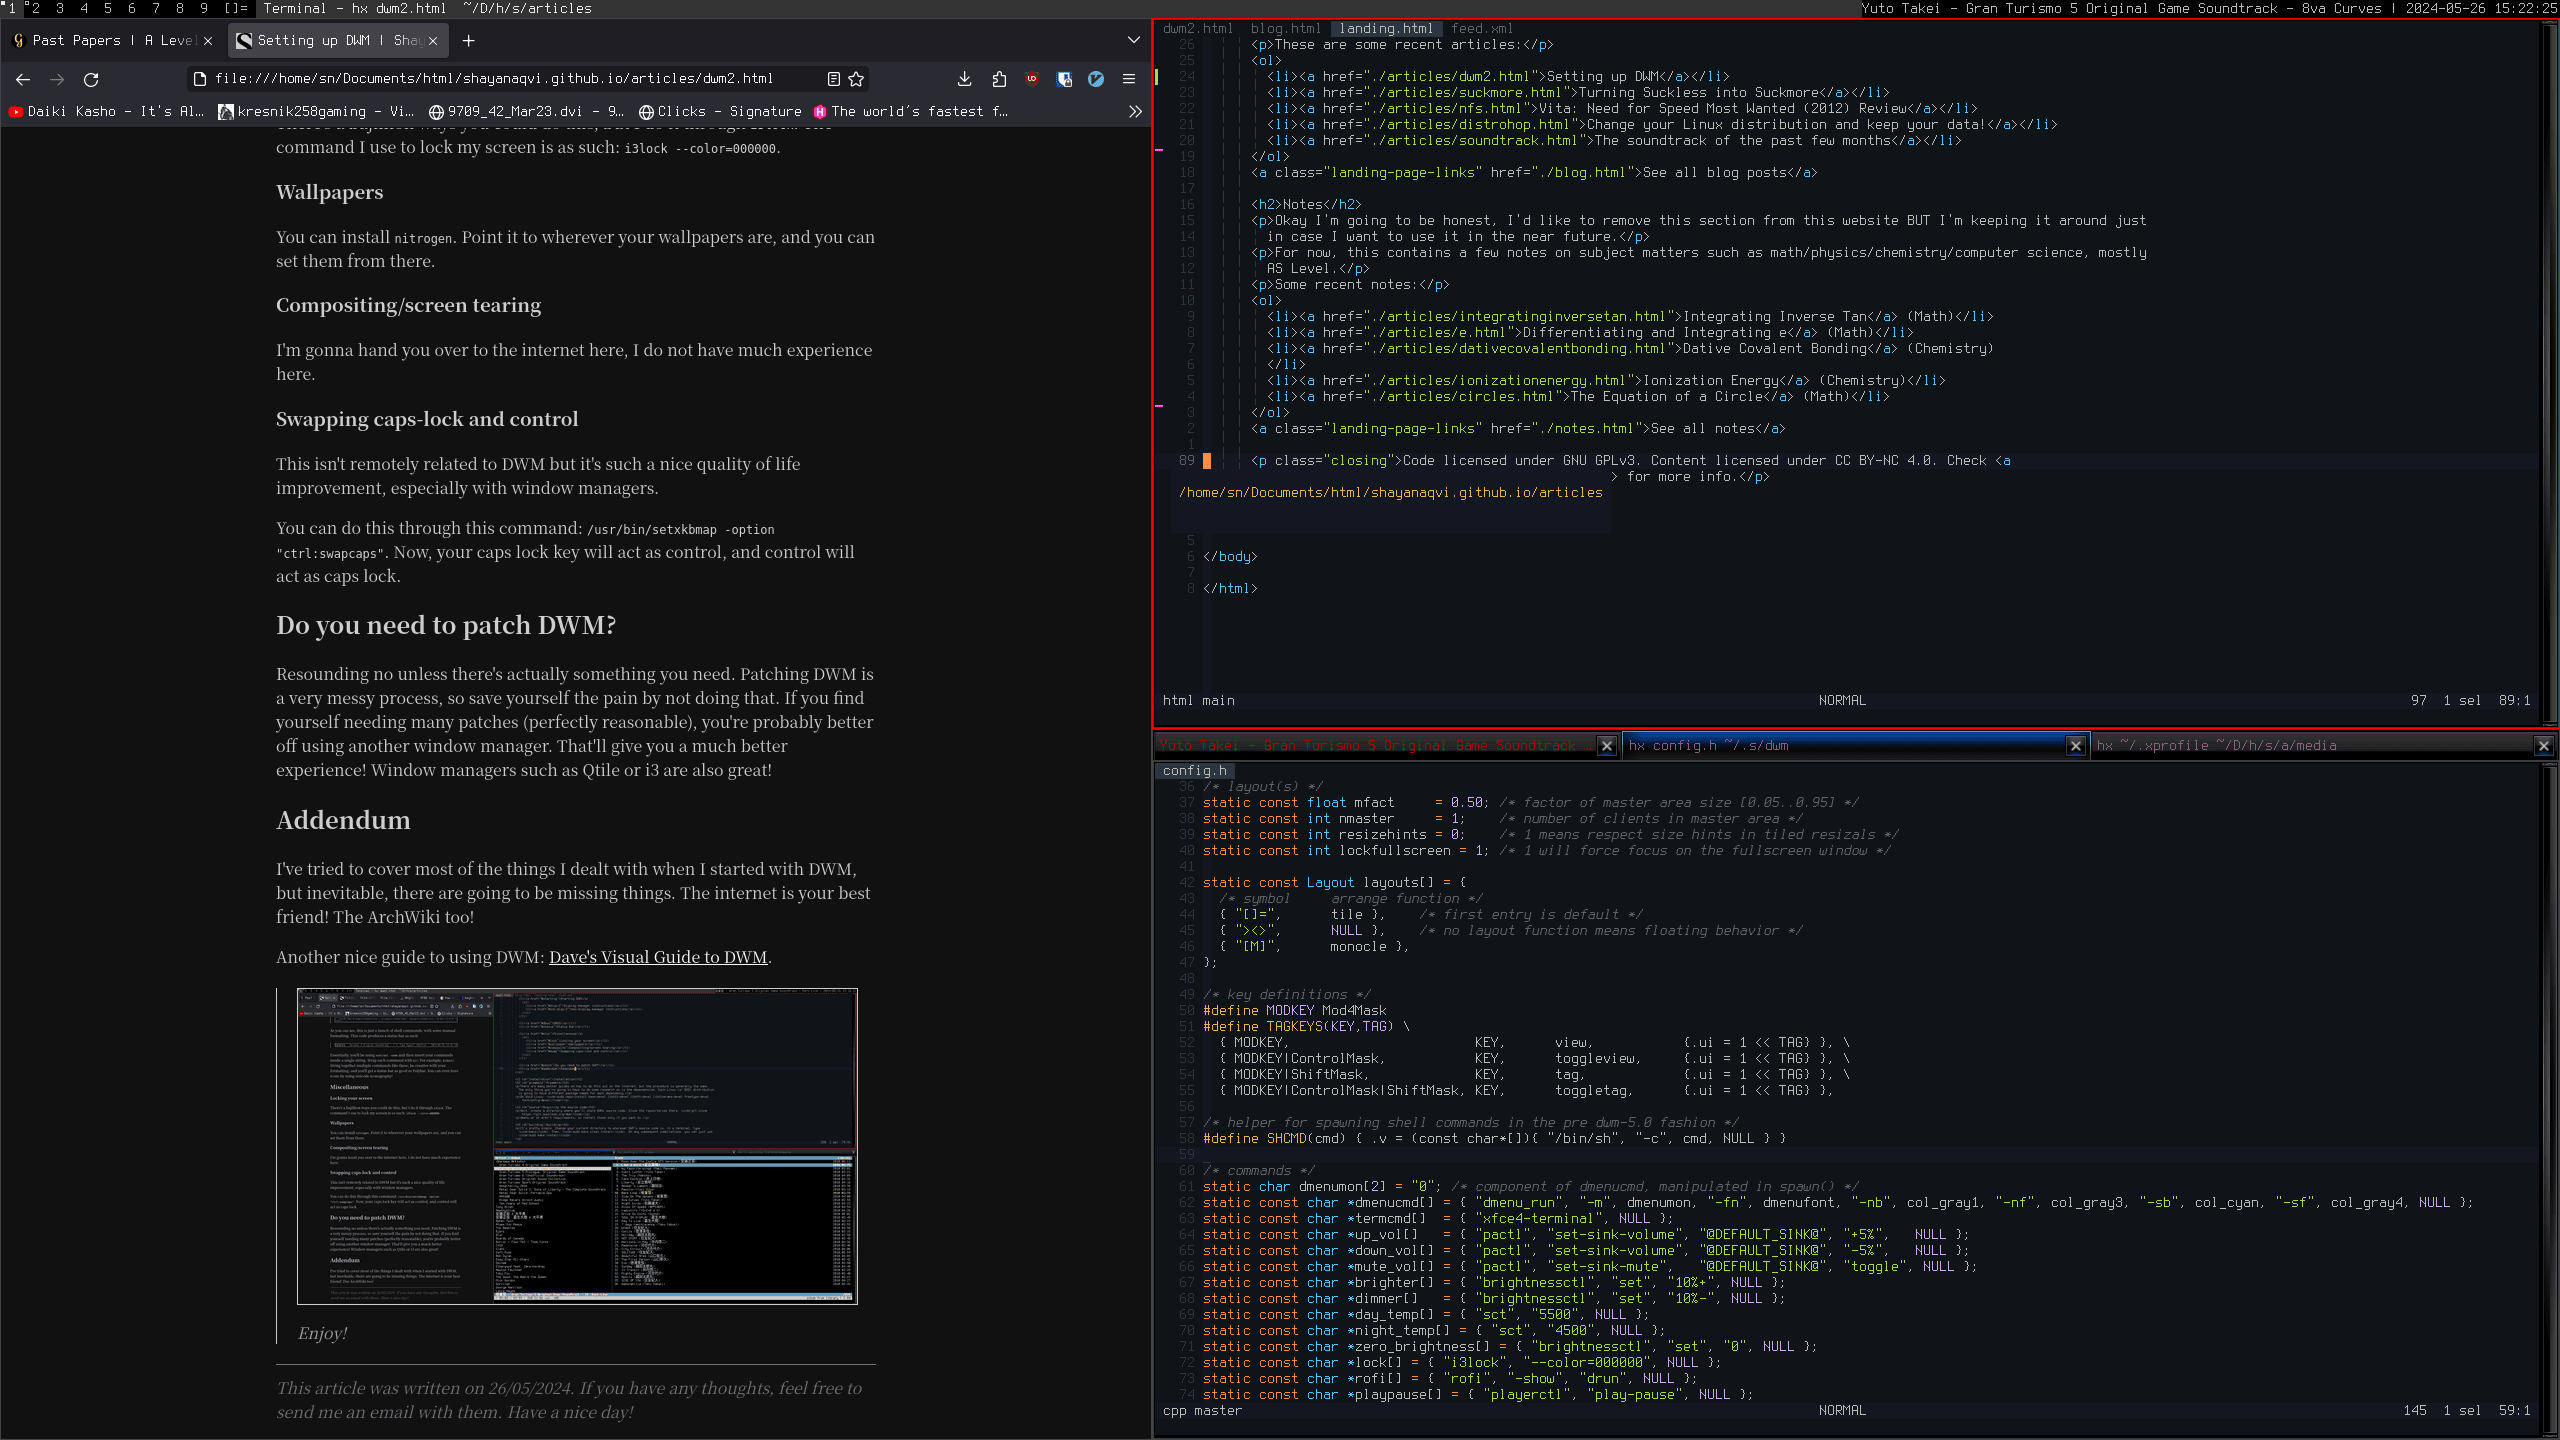Click the 'See all blog posts' anchor line
Image resolution: width=2560 pixels, height=1440 pixels.
click(x=1534, y=173)
